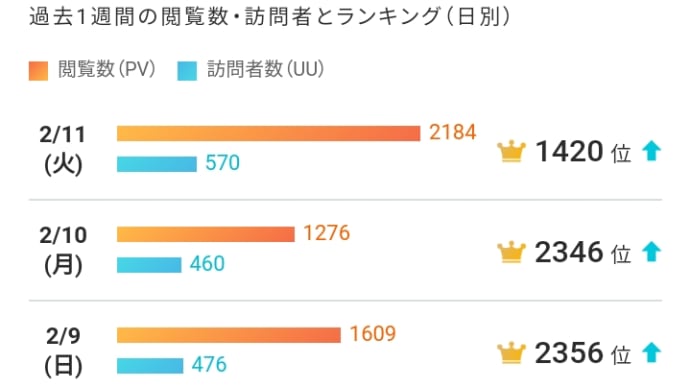This screenshot has width=690, height=388.
Task: Select the orange 1609 page view bar
Action: (x=229, y=335)
